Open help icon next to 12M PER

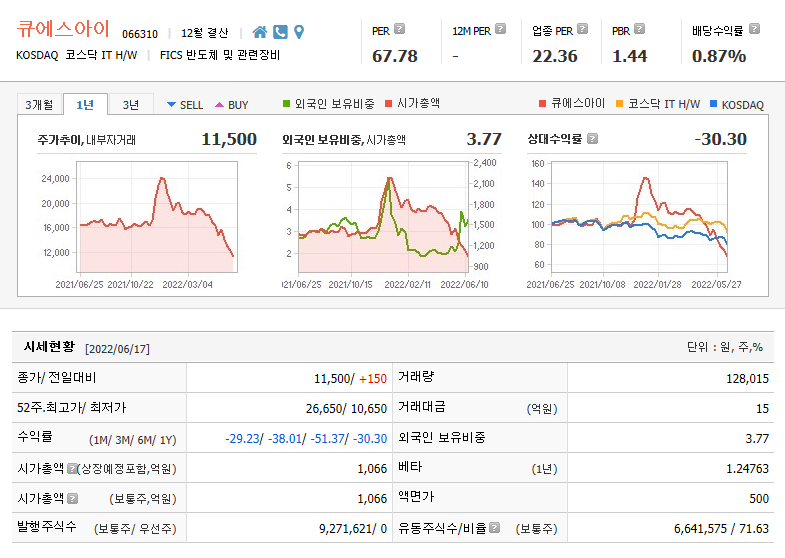(500, 29)
